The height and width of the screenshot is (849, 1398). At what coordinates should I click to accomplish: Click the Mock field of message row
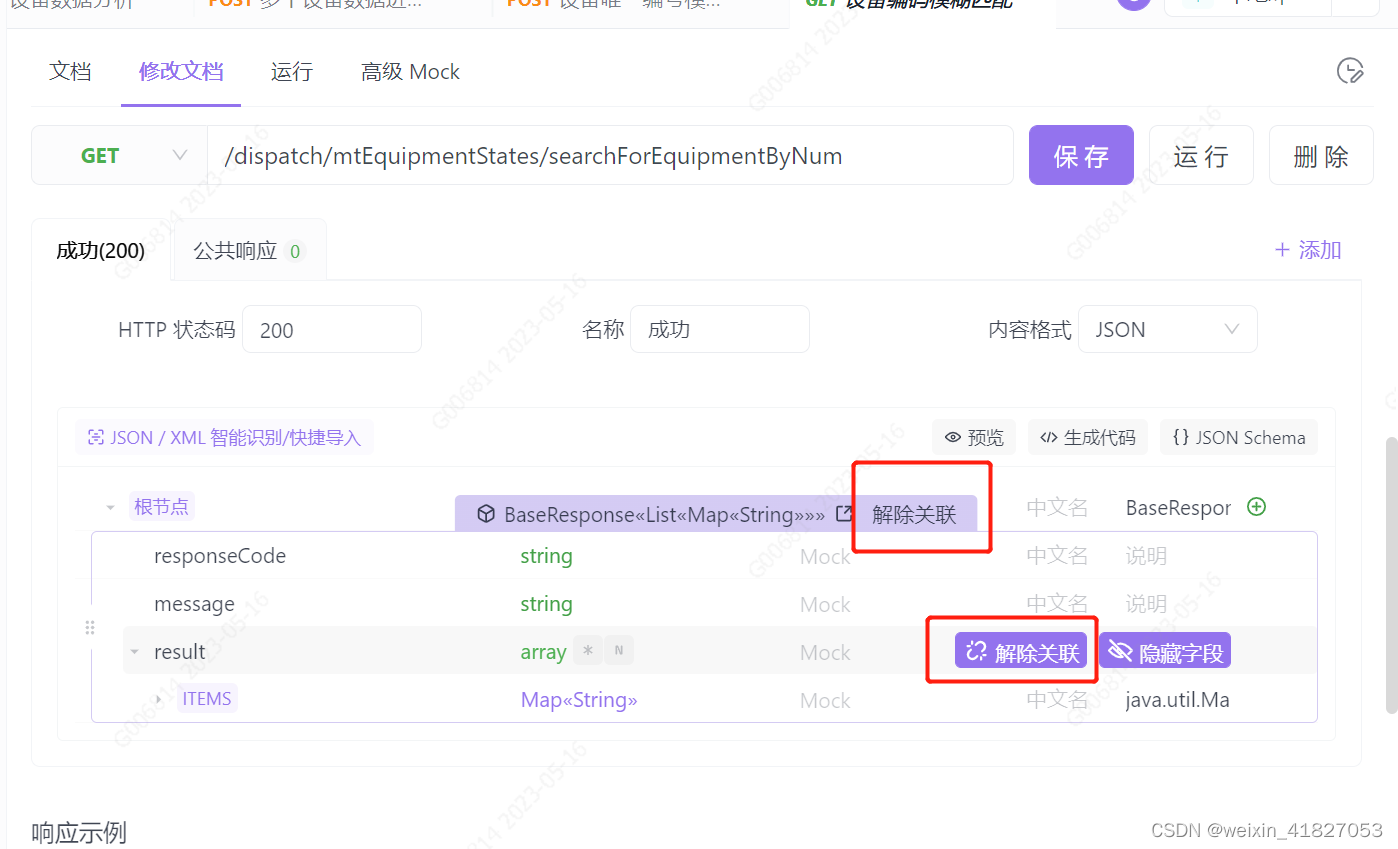click(x=825, y=604)
